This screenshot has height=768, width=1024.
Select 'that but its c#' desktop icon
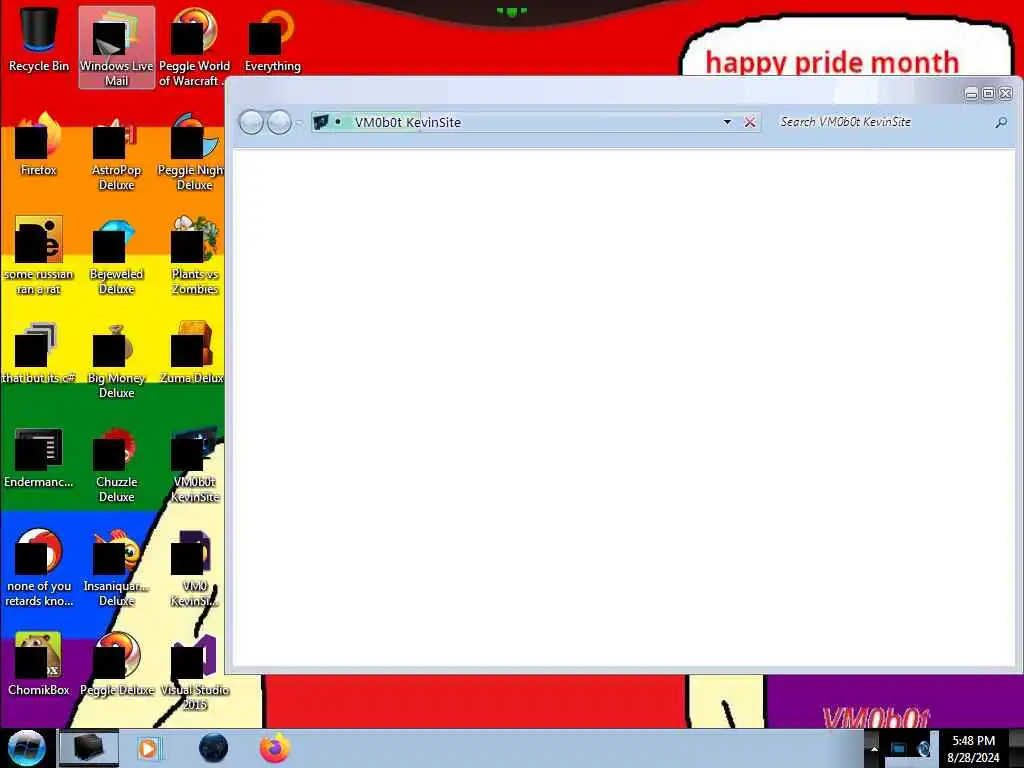(x=39, y=353)
